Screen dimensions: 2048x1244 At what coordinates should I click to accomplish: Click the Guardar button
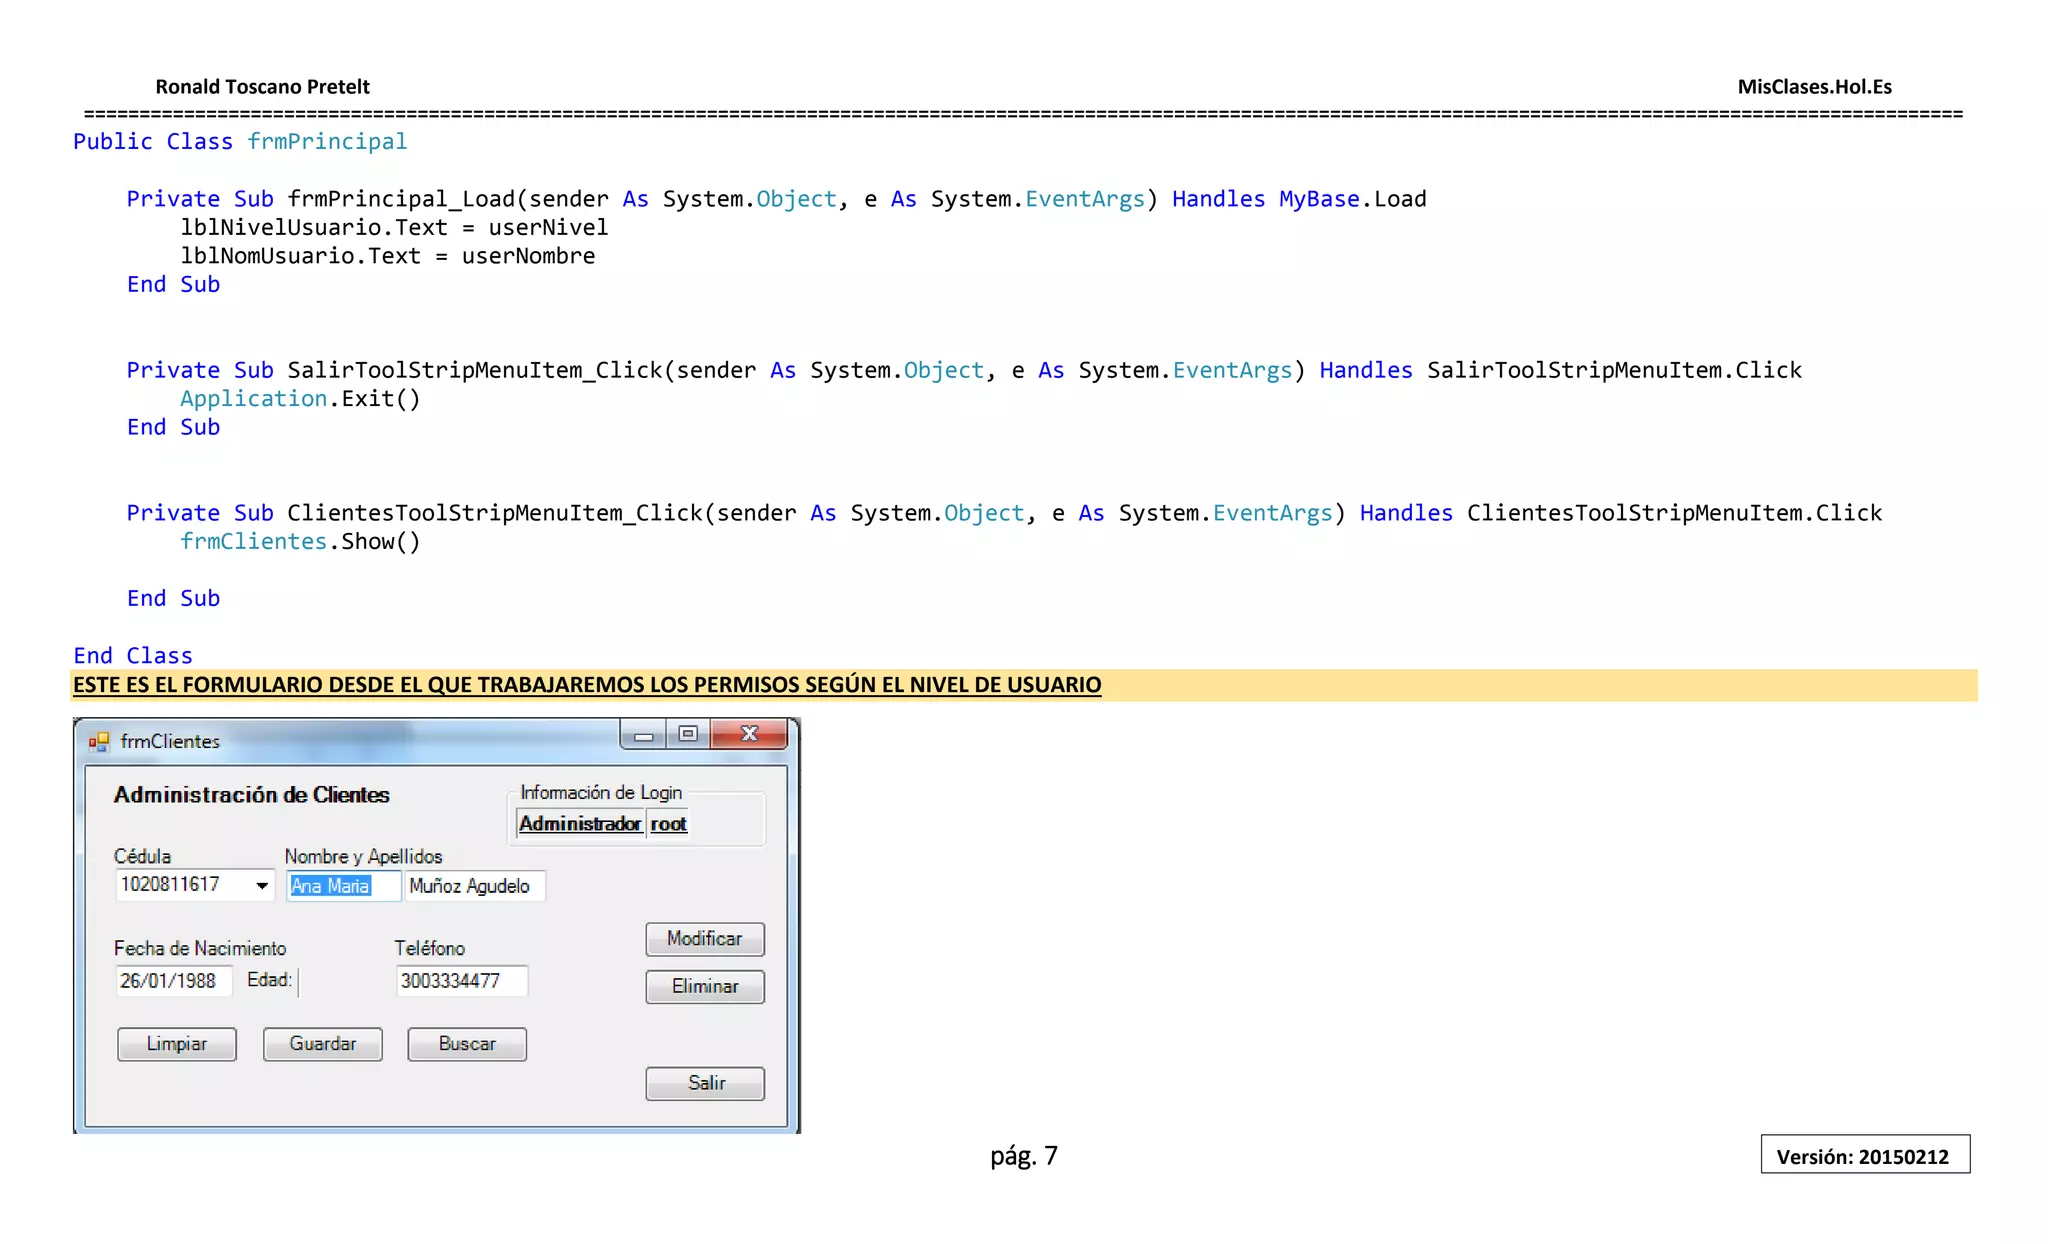[x=322, y=1044]
